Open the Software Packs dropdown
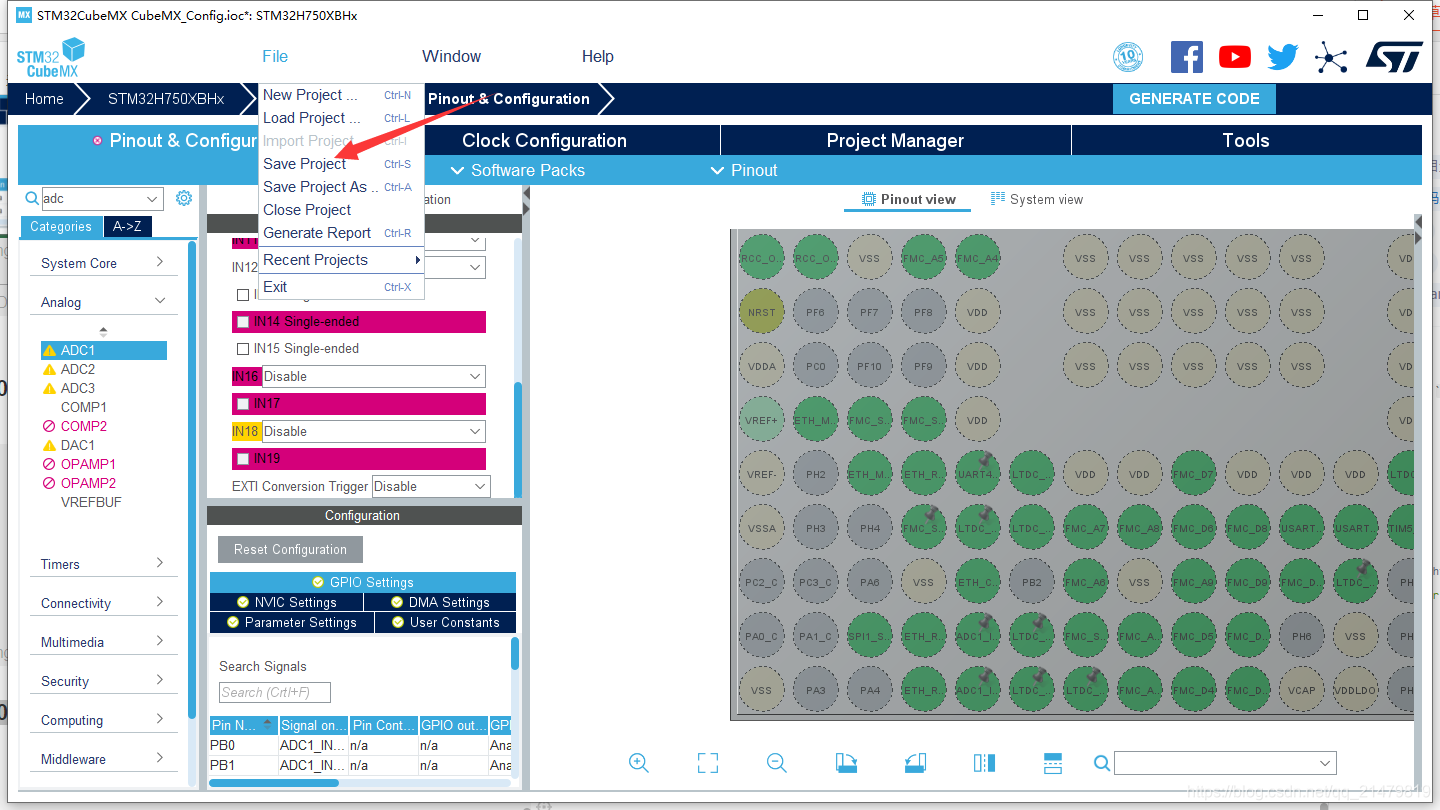This screenshot has height=810, width=1440. (518, 170)
